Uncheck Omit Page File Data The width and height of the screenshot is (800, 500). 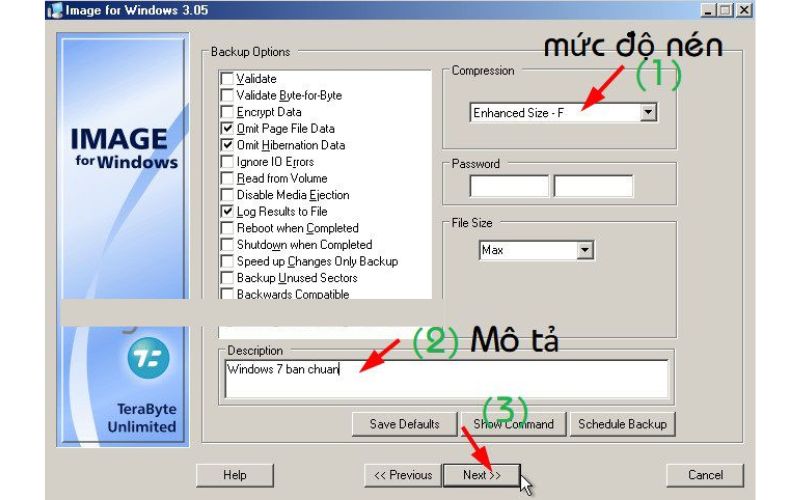click(227, 129)
